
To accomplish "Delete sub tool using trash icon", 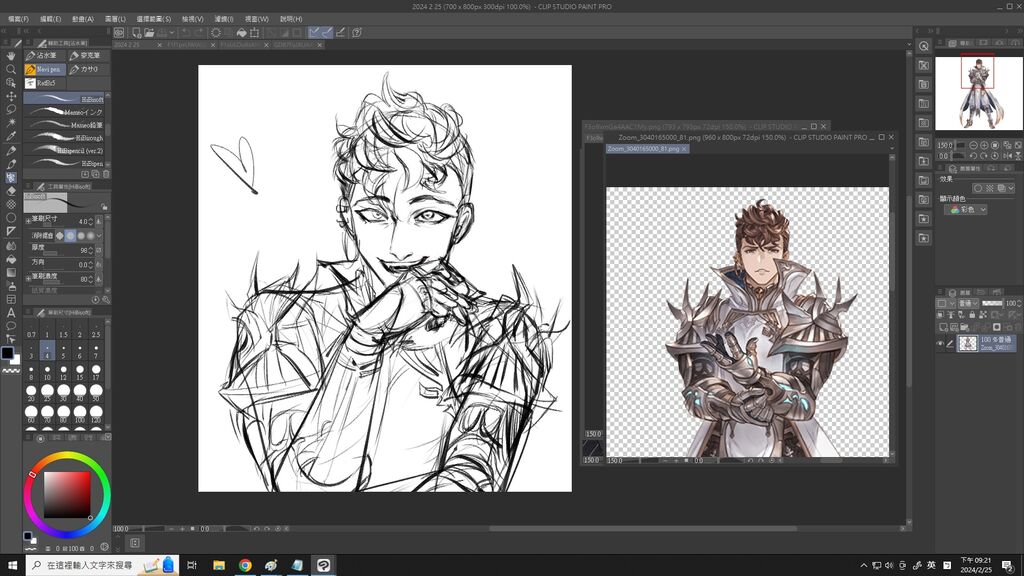I will pos(106,174).
